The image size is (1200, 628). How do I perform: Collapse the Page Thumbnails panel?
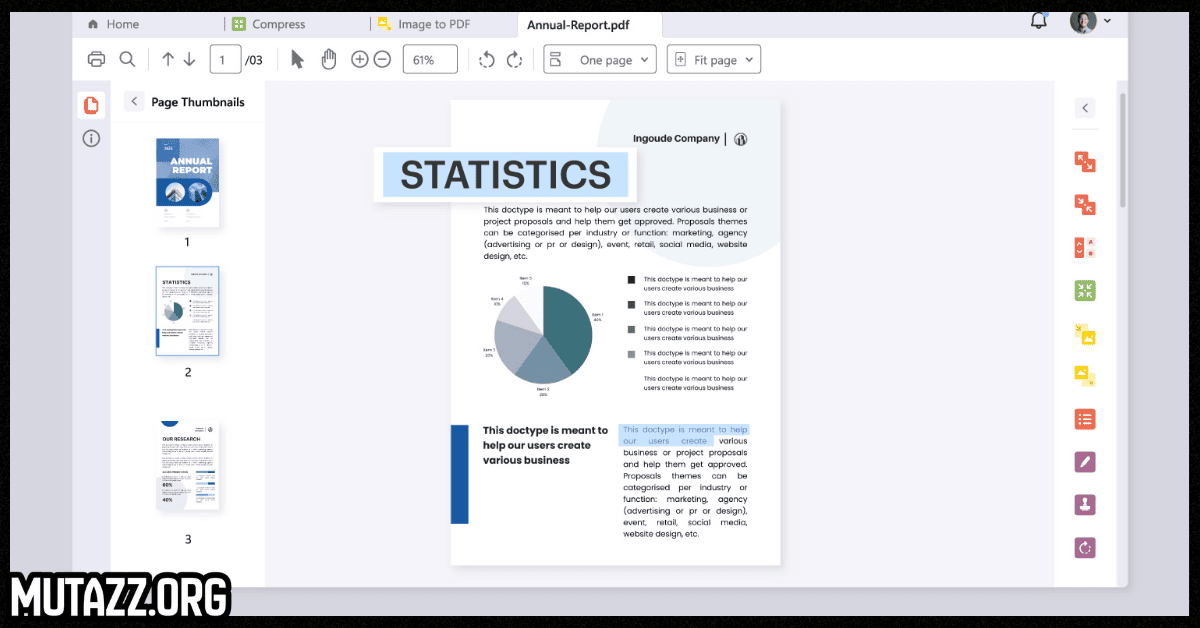(134, 102)
